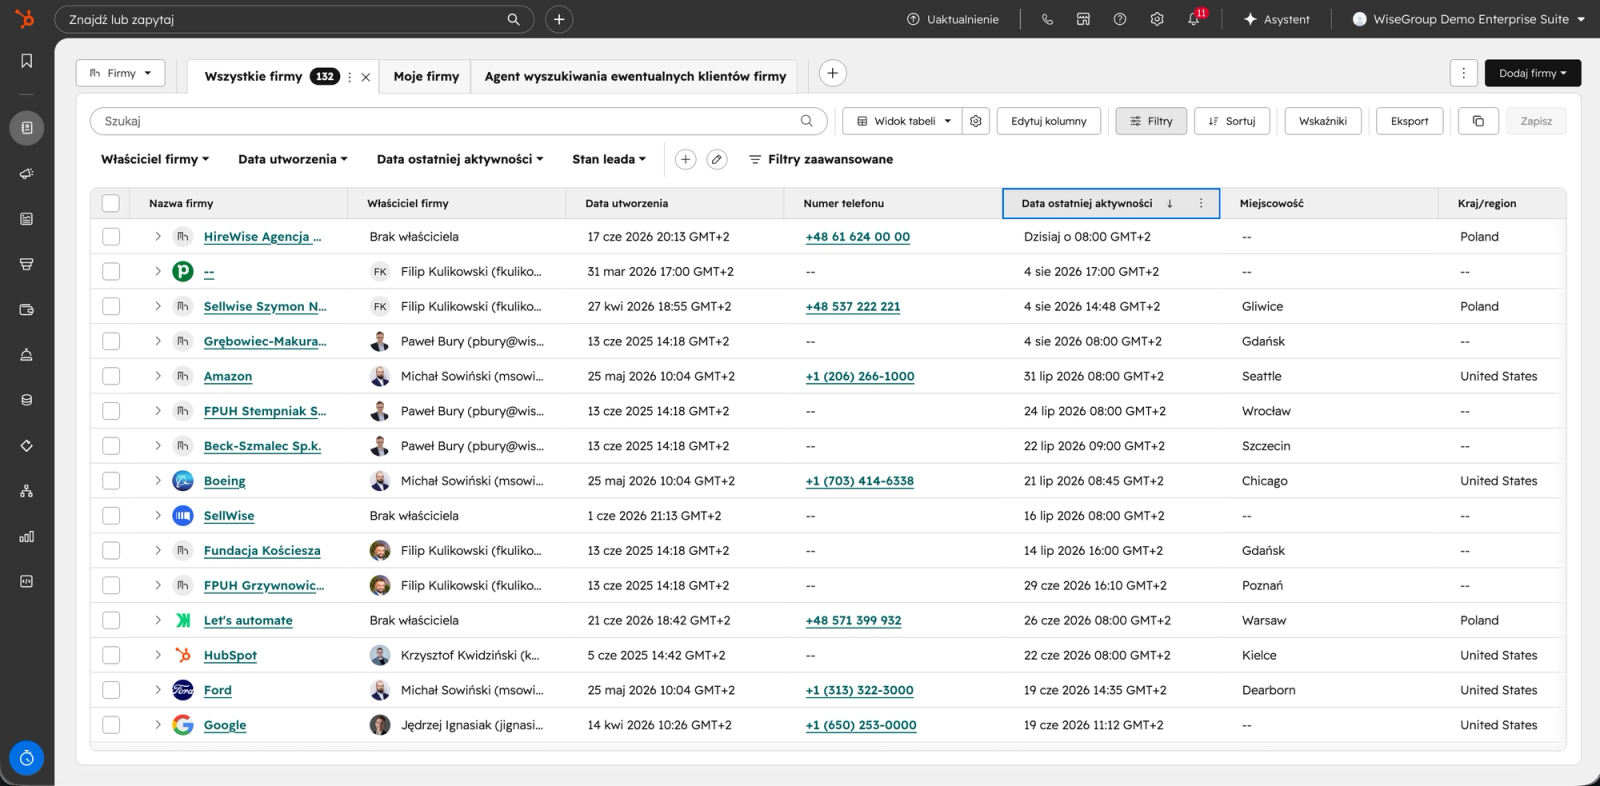This screenshot has width=1600, height=786.
Task: Click the blue circular assistant button at bottom left
Action: click(27, 758)
